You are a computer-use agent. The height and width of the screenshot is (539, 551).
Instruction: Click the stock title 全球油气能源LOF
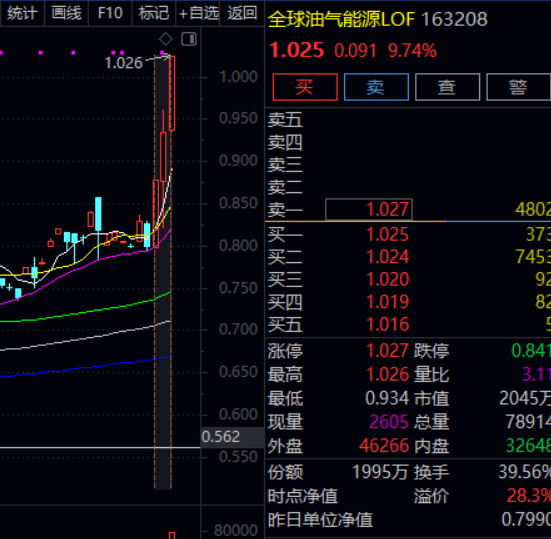(x=342, y=19)
